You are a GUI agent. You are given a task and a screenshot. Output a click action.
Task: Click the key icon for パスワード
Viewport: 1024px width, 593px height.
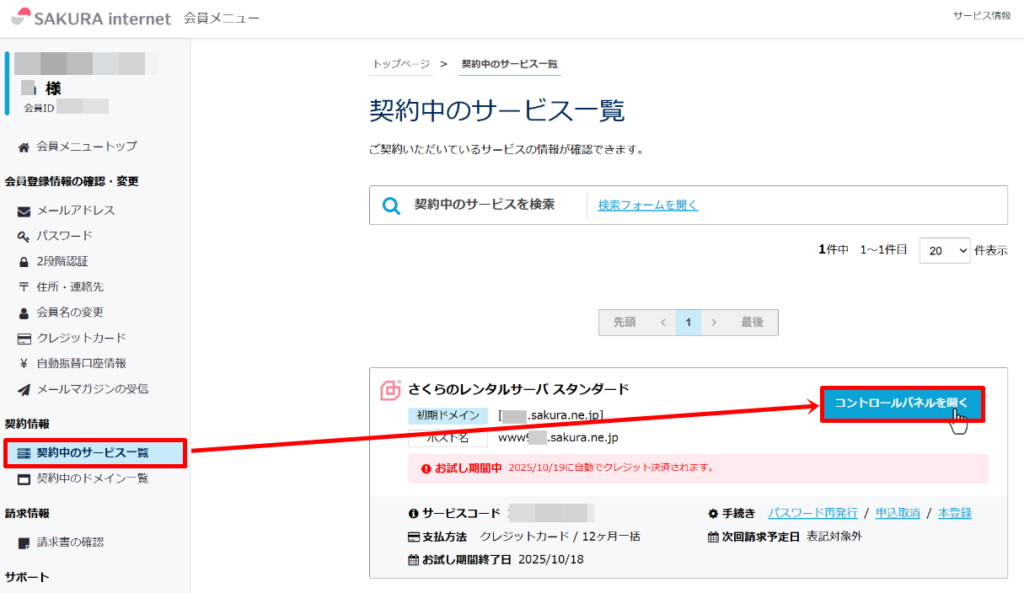coord(24,236)
